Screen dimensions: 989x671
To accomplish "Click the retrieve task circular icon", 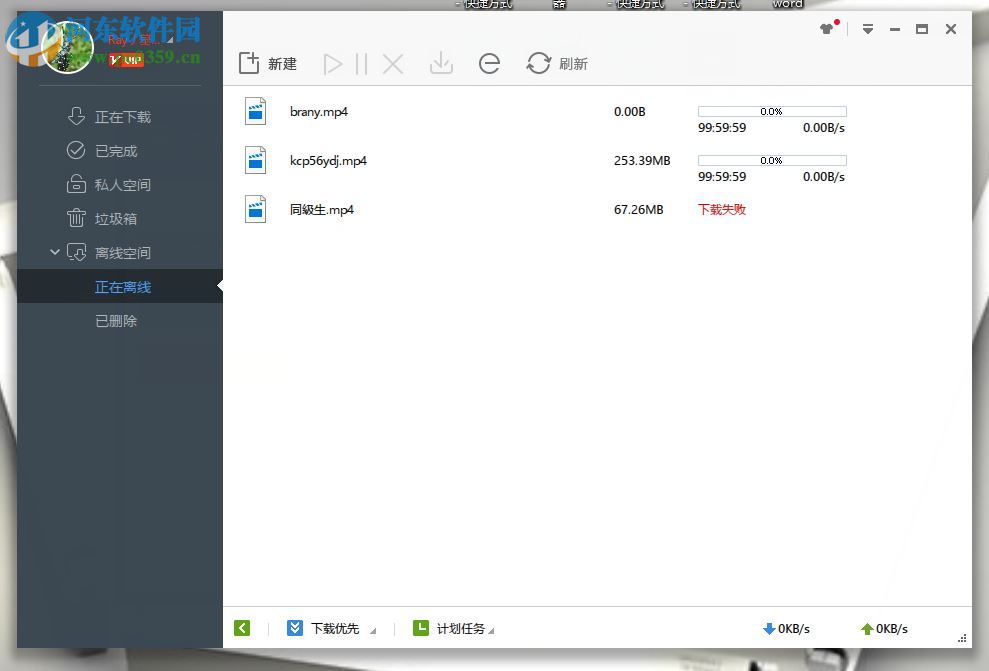I will click(490, 63).
